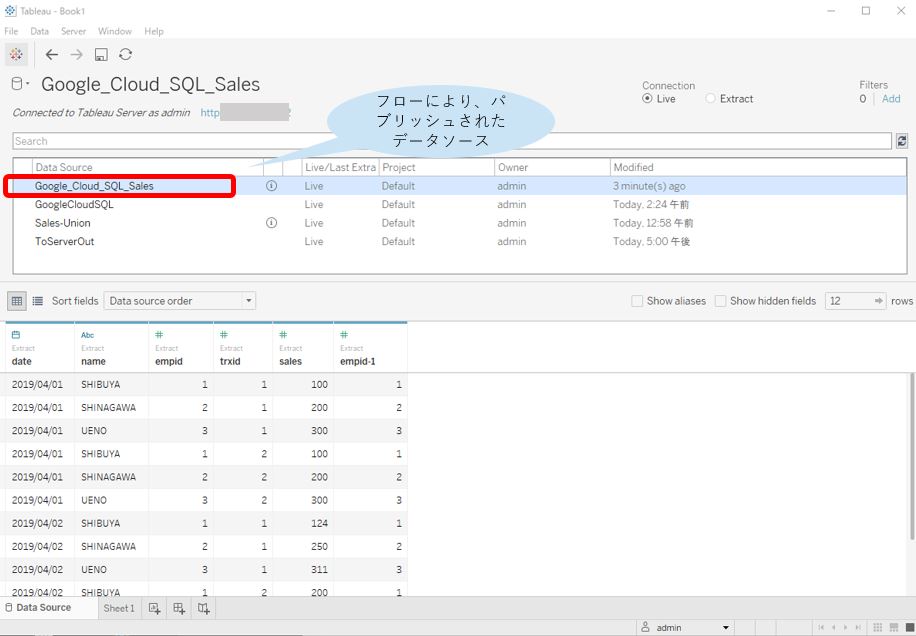Sort list by Modified column header
The image size is (916, 636).
pos(758,168)
